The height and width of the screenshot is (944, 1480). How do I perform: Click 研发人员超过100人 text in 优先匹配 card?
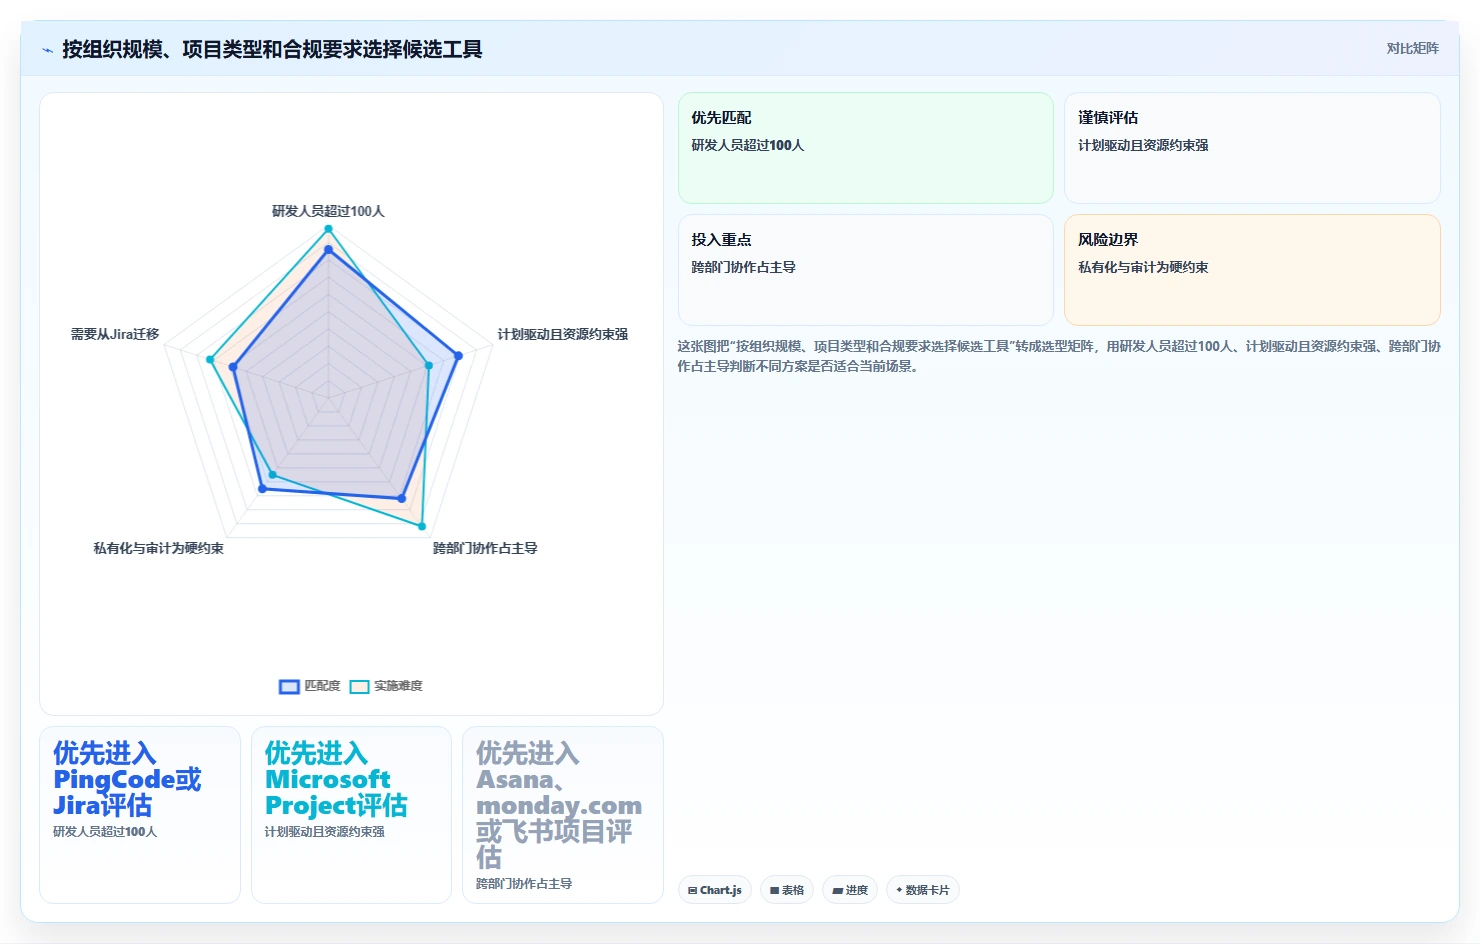point(748,145)
